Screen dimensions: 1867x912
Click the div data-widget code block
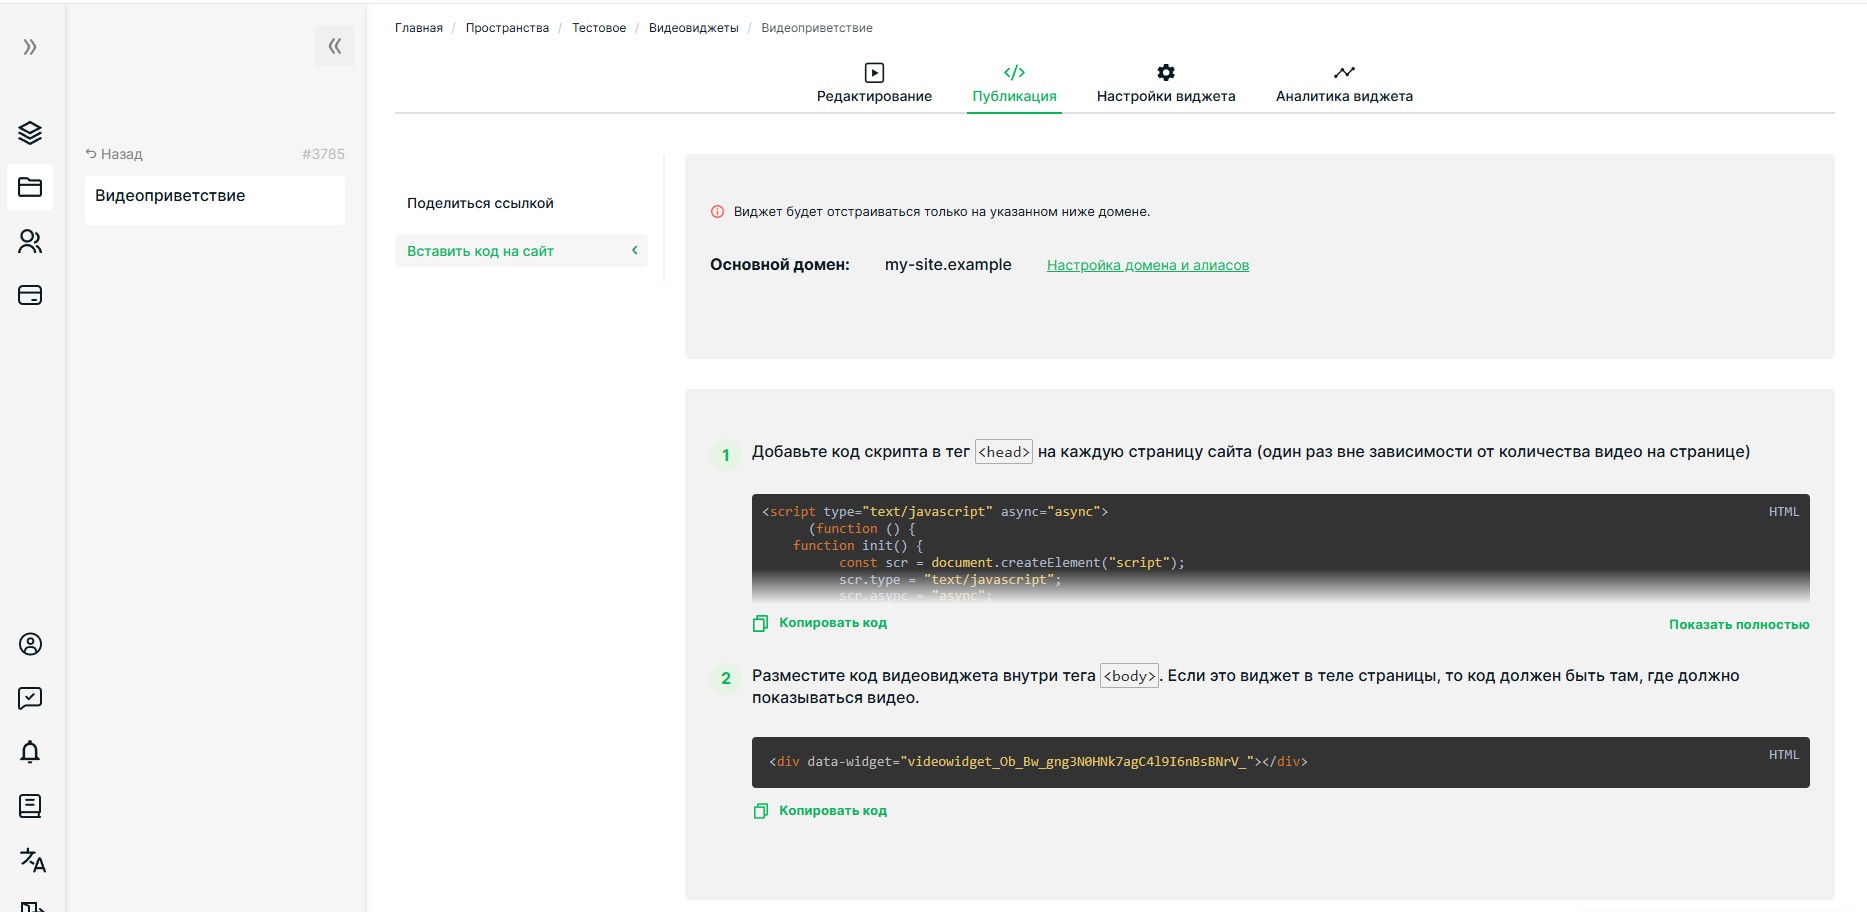[1281, 763]
